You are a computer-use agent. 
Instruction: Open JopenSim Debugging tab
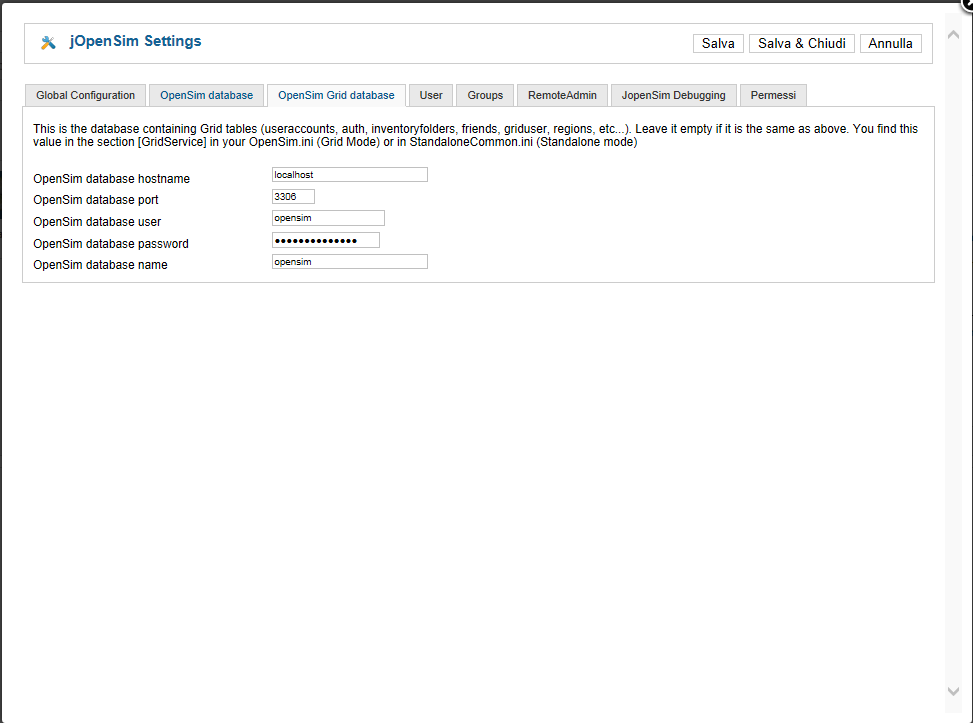coord(674,96)
